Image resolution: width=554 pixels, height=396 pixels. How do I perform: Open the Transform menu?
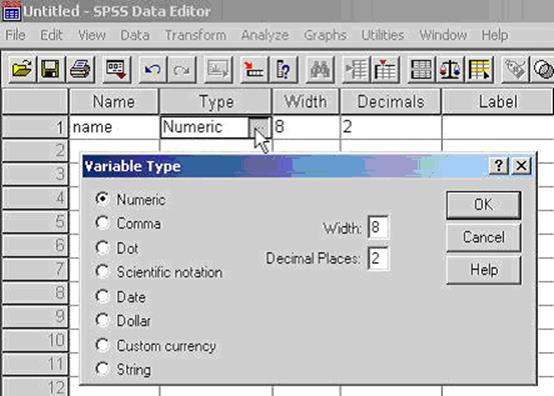195,35
